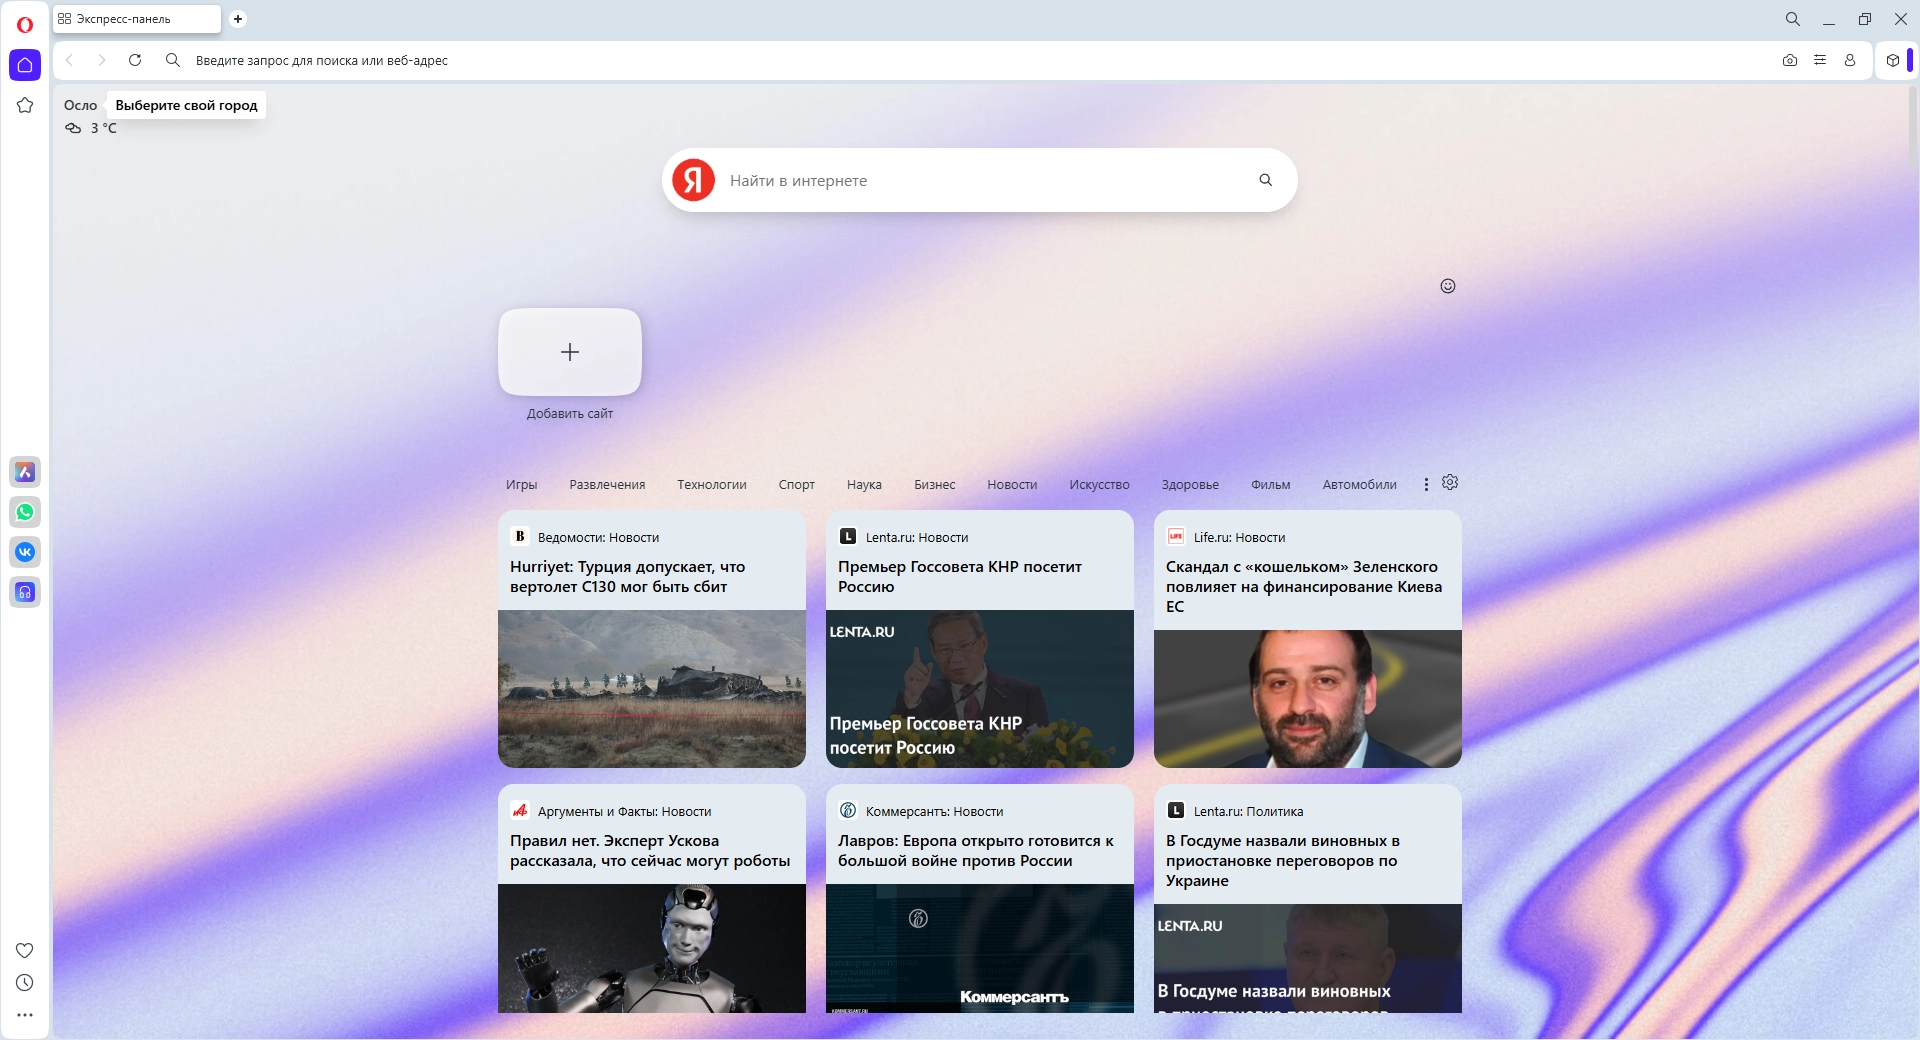The width and height of the screenshot is (1920, 1040).
Task: Select the Здоровье news category
Action: (1190, 485)
